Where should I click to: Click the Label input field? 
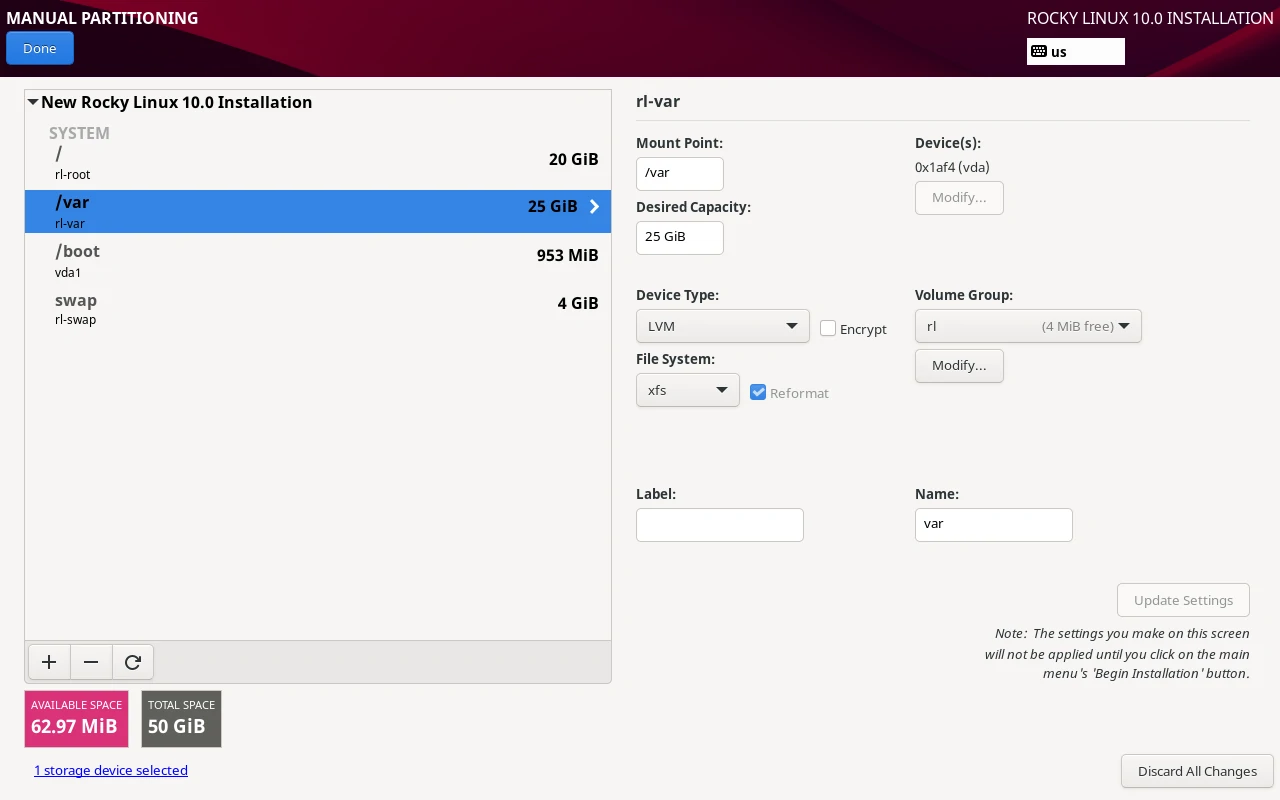click(720, 525)
